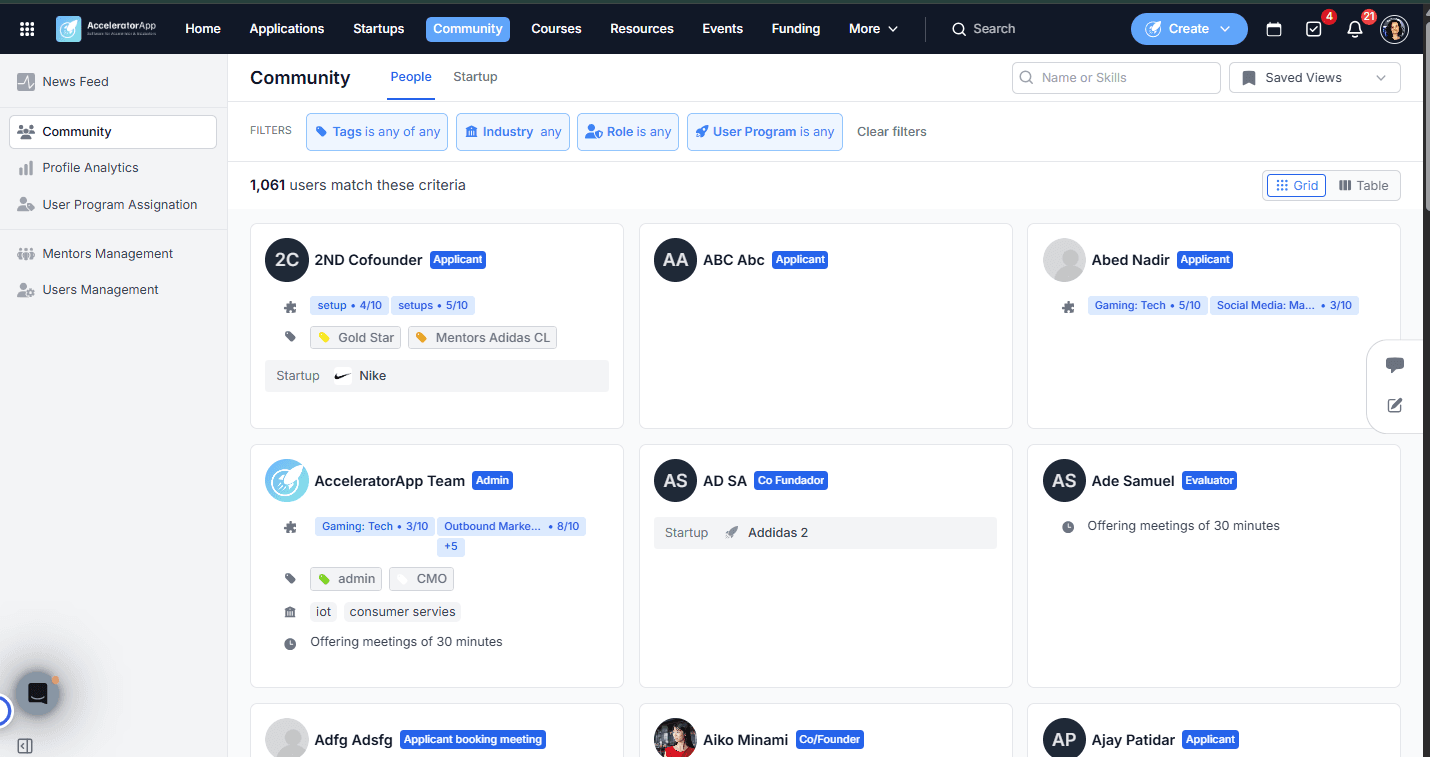The width and height of the screenshot is (1430, 757).
Task: Click the Clear filters link
Action: 892,132
